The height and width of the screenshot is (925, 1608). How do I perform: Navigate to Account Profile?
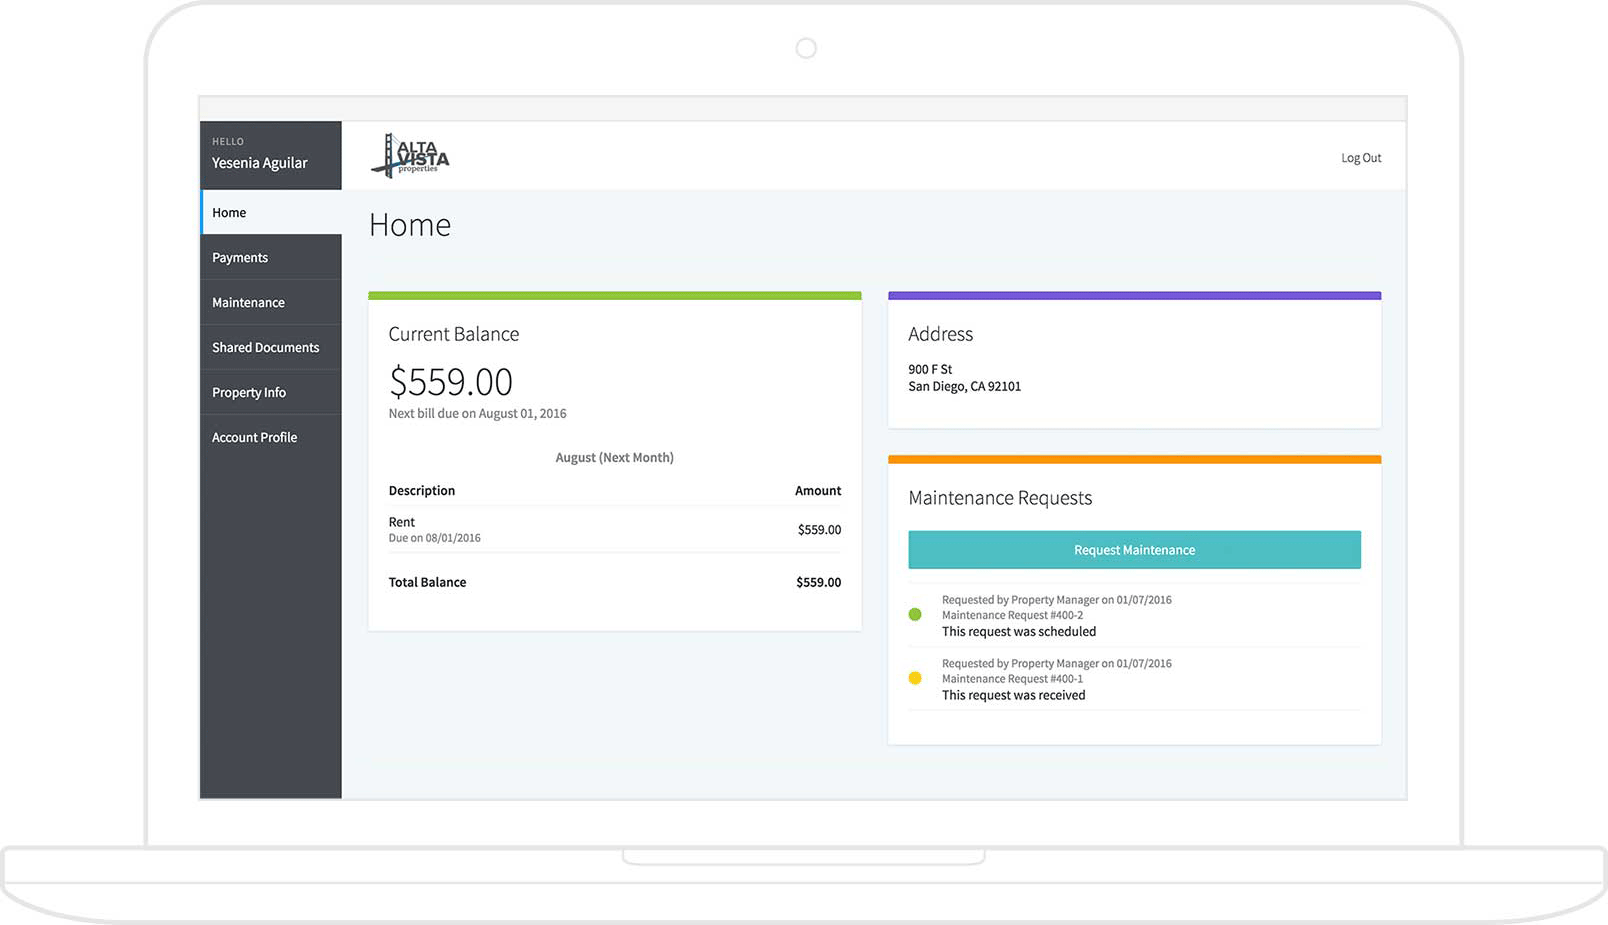[x=254, y=438]
